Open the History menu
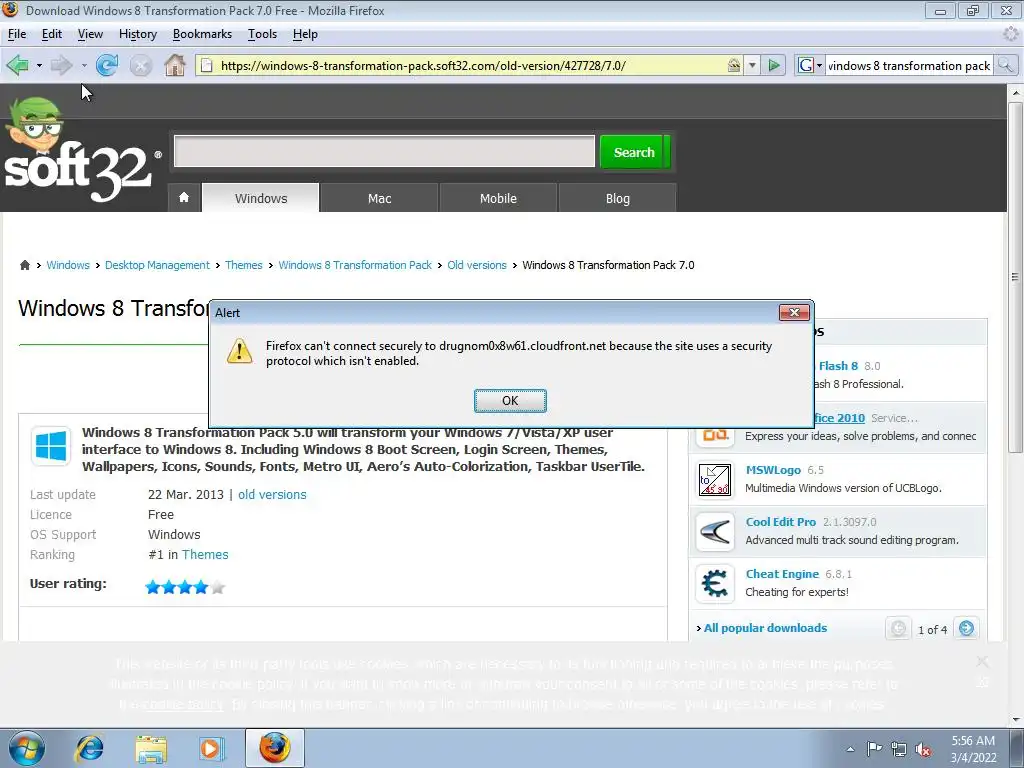 coord(138,34)
